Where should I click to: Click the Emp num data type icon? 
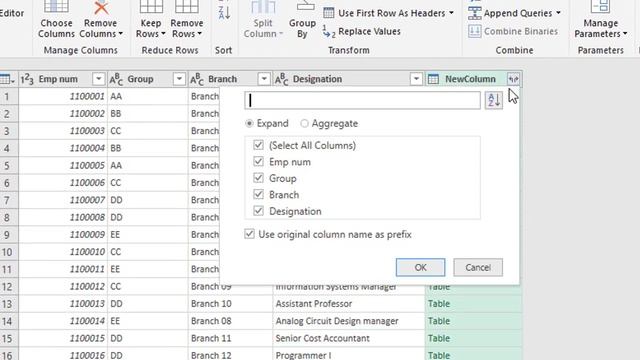click(x=27, y=79)
